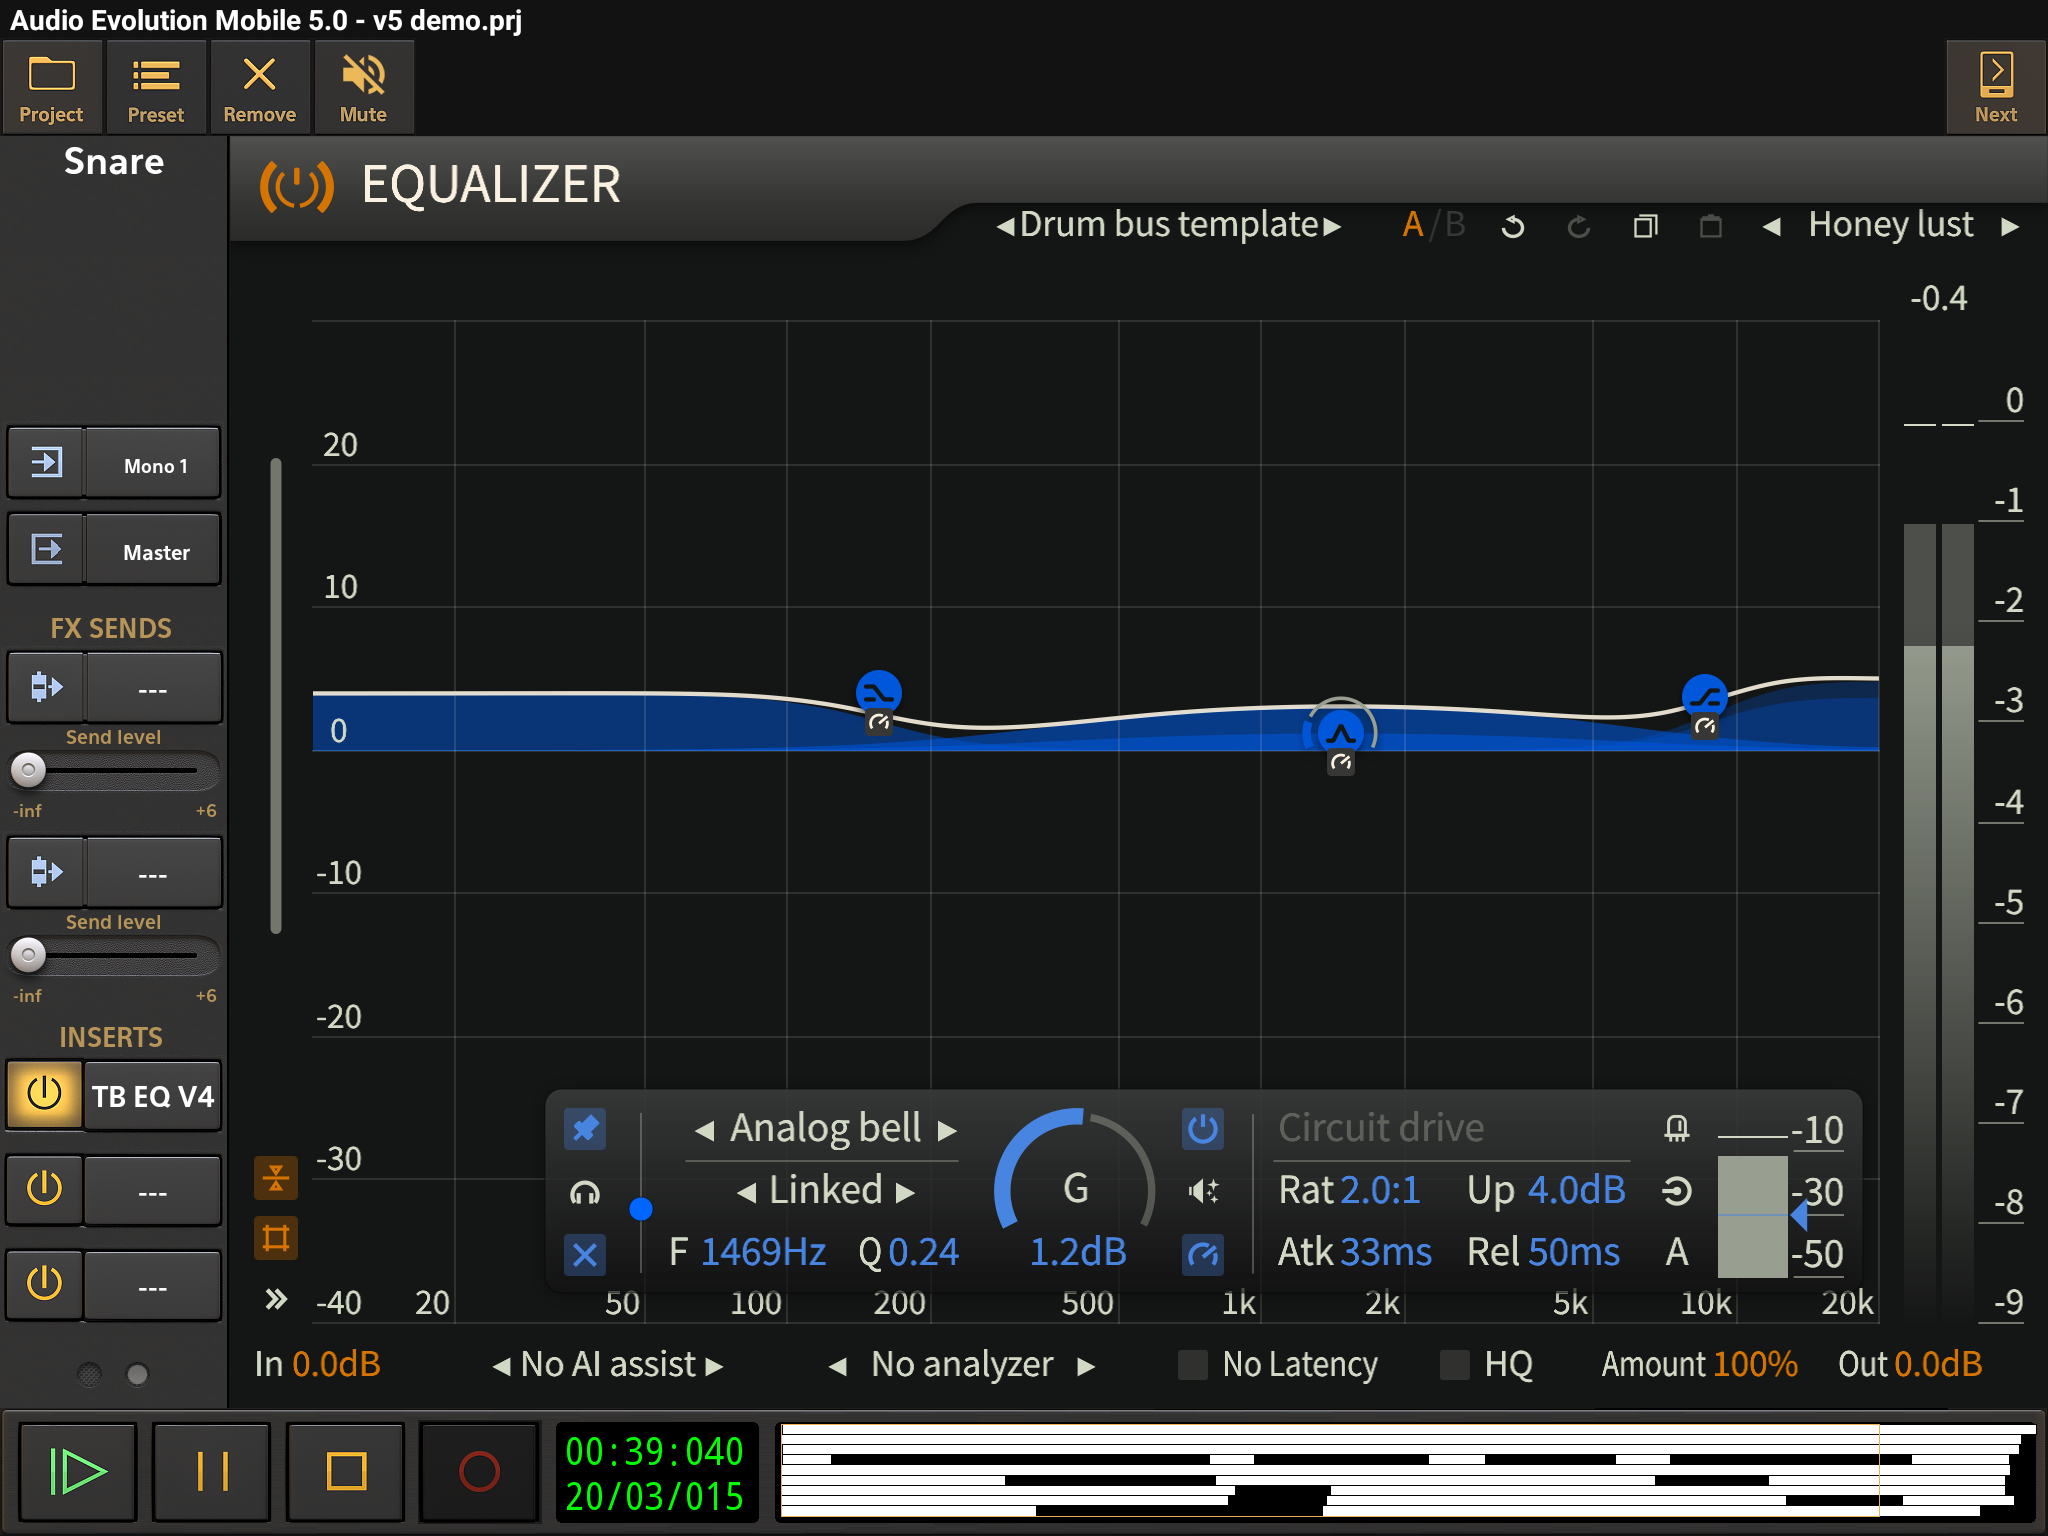Choose previous filter type before Analog bell
Image resolution: width=2048 pixels, height=1536 pixels.
(705, 1130)
